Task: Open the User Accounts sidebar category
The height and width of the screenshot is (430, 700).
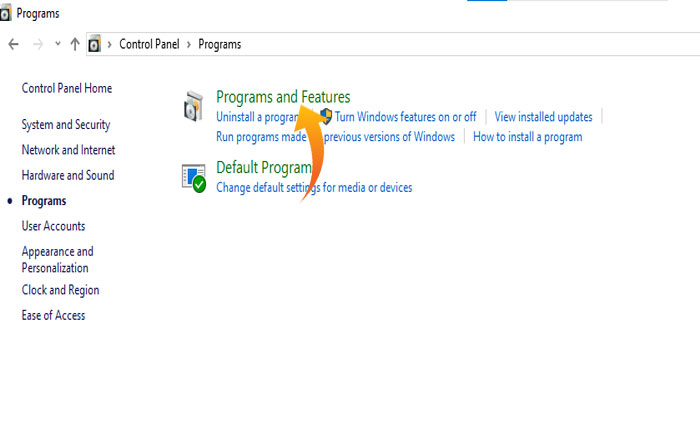Action: tap(53, 226)
